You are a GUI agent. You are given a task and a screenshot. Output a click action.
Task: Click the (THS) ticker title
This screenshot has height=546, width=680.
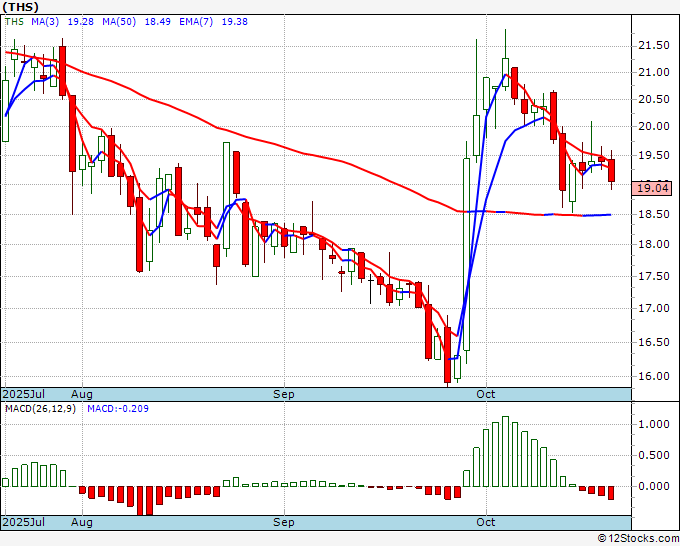pyautogui.click(x=20, y=7)
